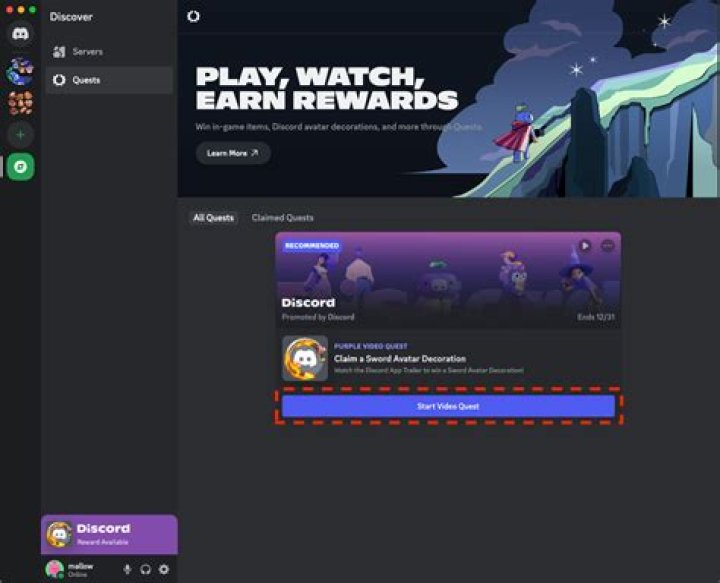720x583 pixels.
Task: Add a server with plus icon
Action: click(20, 135)
